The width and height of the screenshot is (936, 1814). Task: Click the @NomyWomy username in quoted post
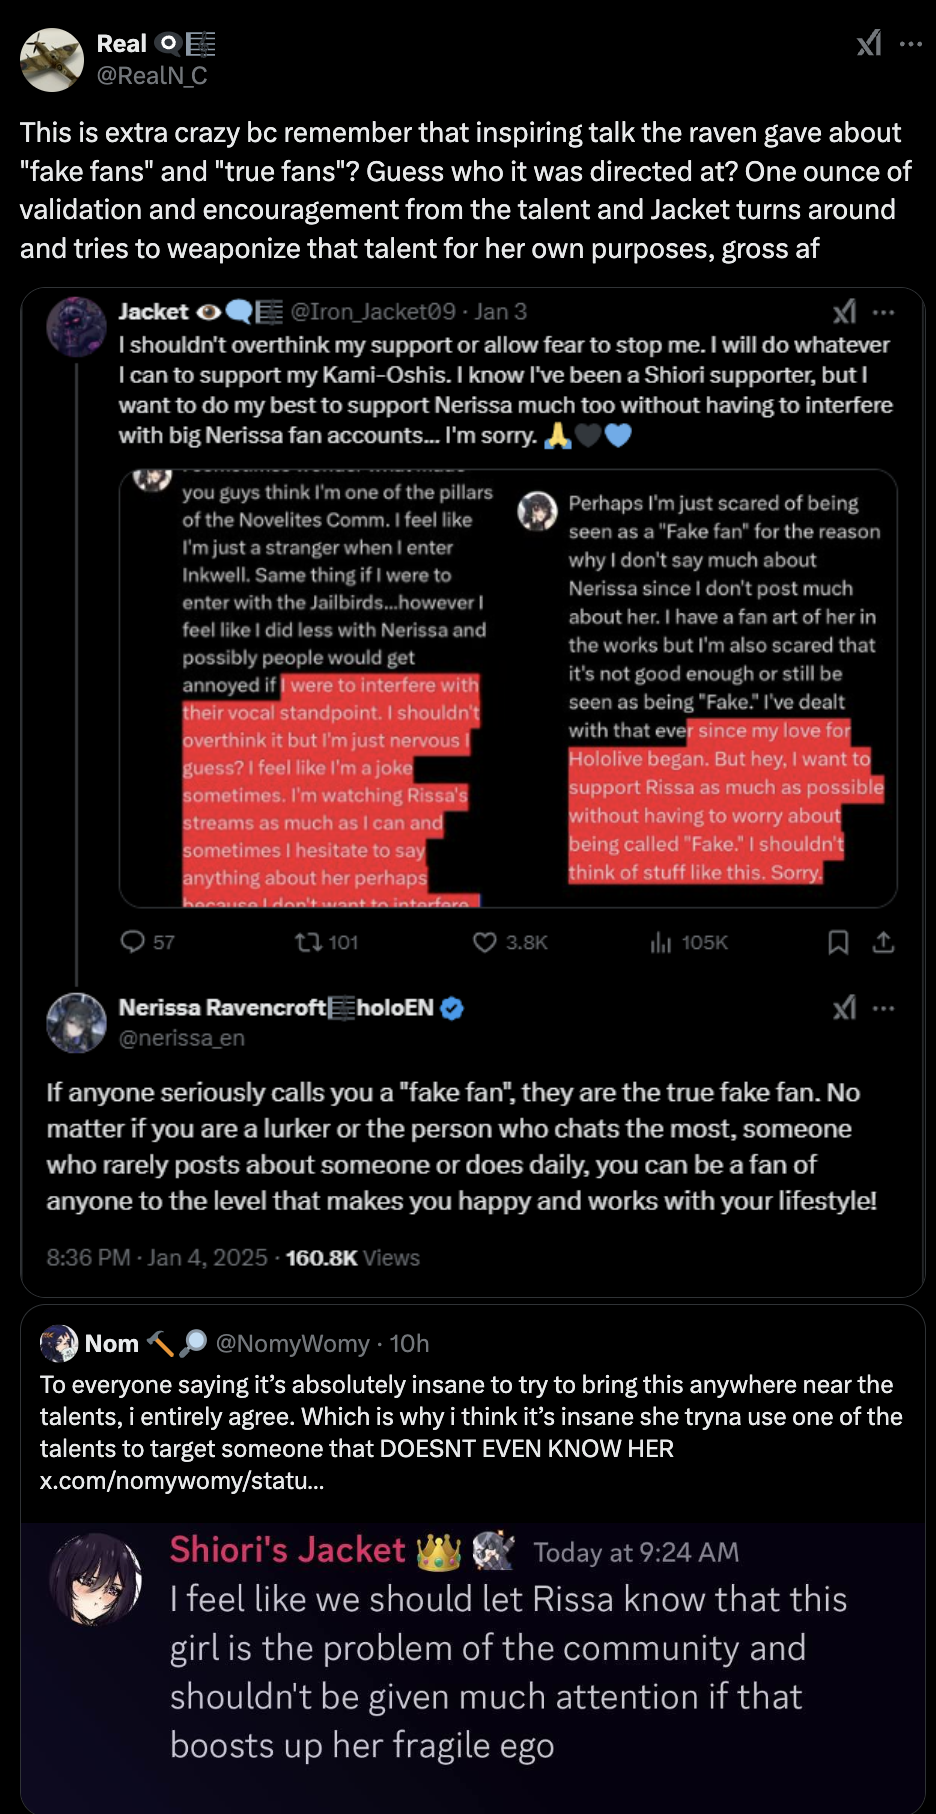pos(292,1343)
